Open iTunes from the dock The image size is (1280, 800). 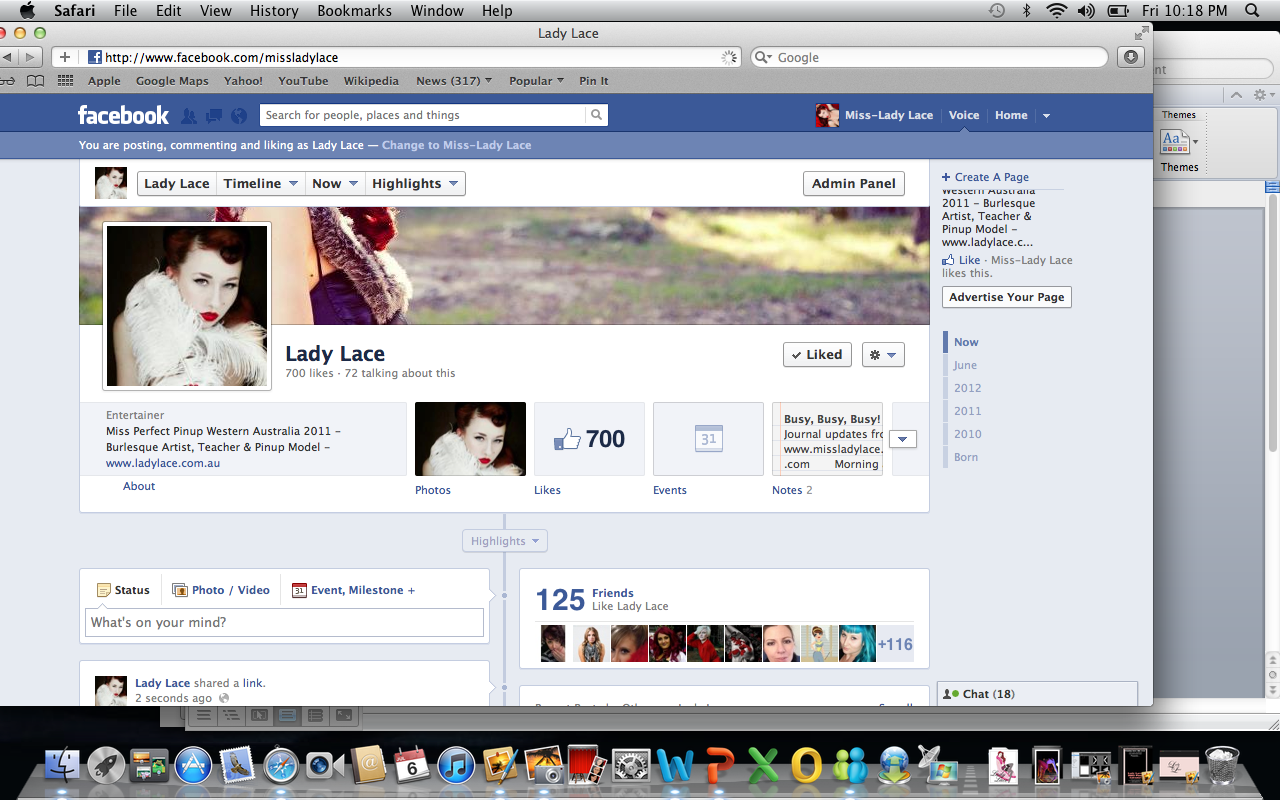coord(455,766)
